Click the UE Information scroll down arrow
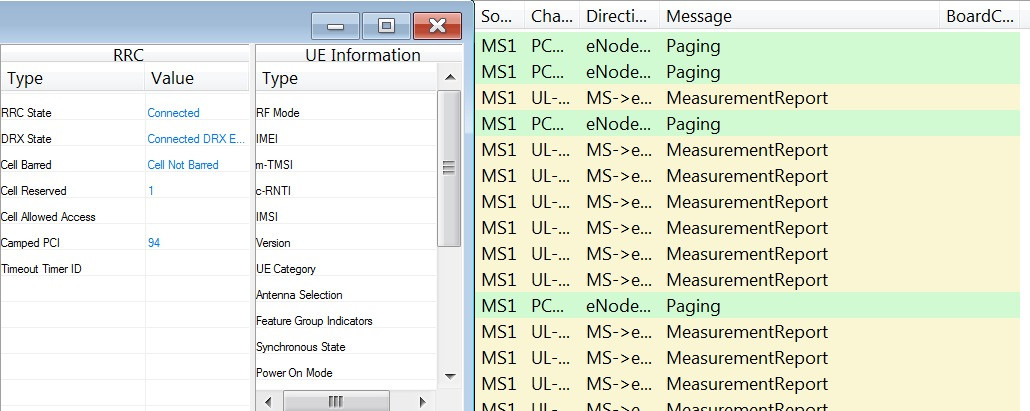 pyautogui.click(x=450, y=376)
